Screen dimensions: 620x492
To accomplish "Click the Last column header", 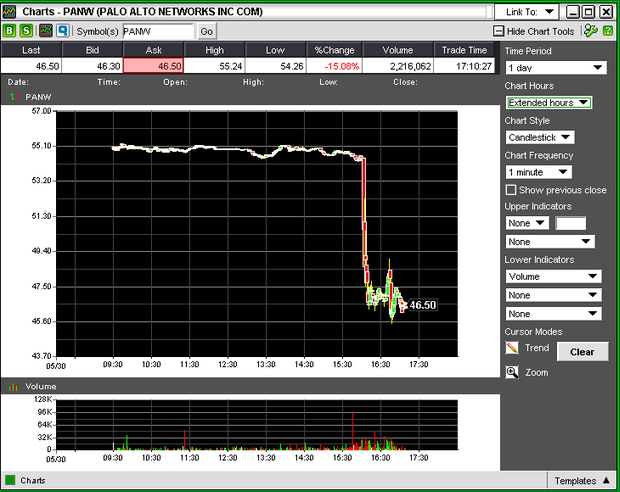I will (x=31, y=50).
